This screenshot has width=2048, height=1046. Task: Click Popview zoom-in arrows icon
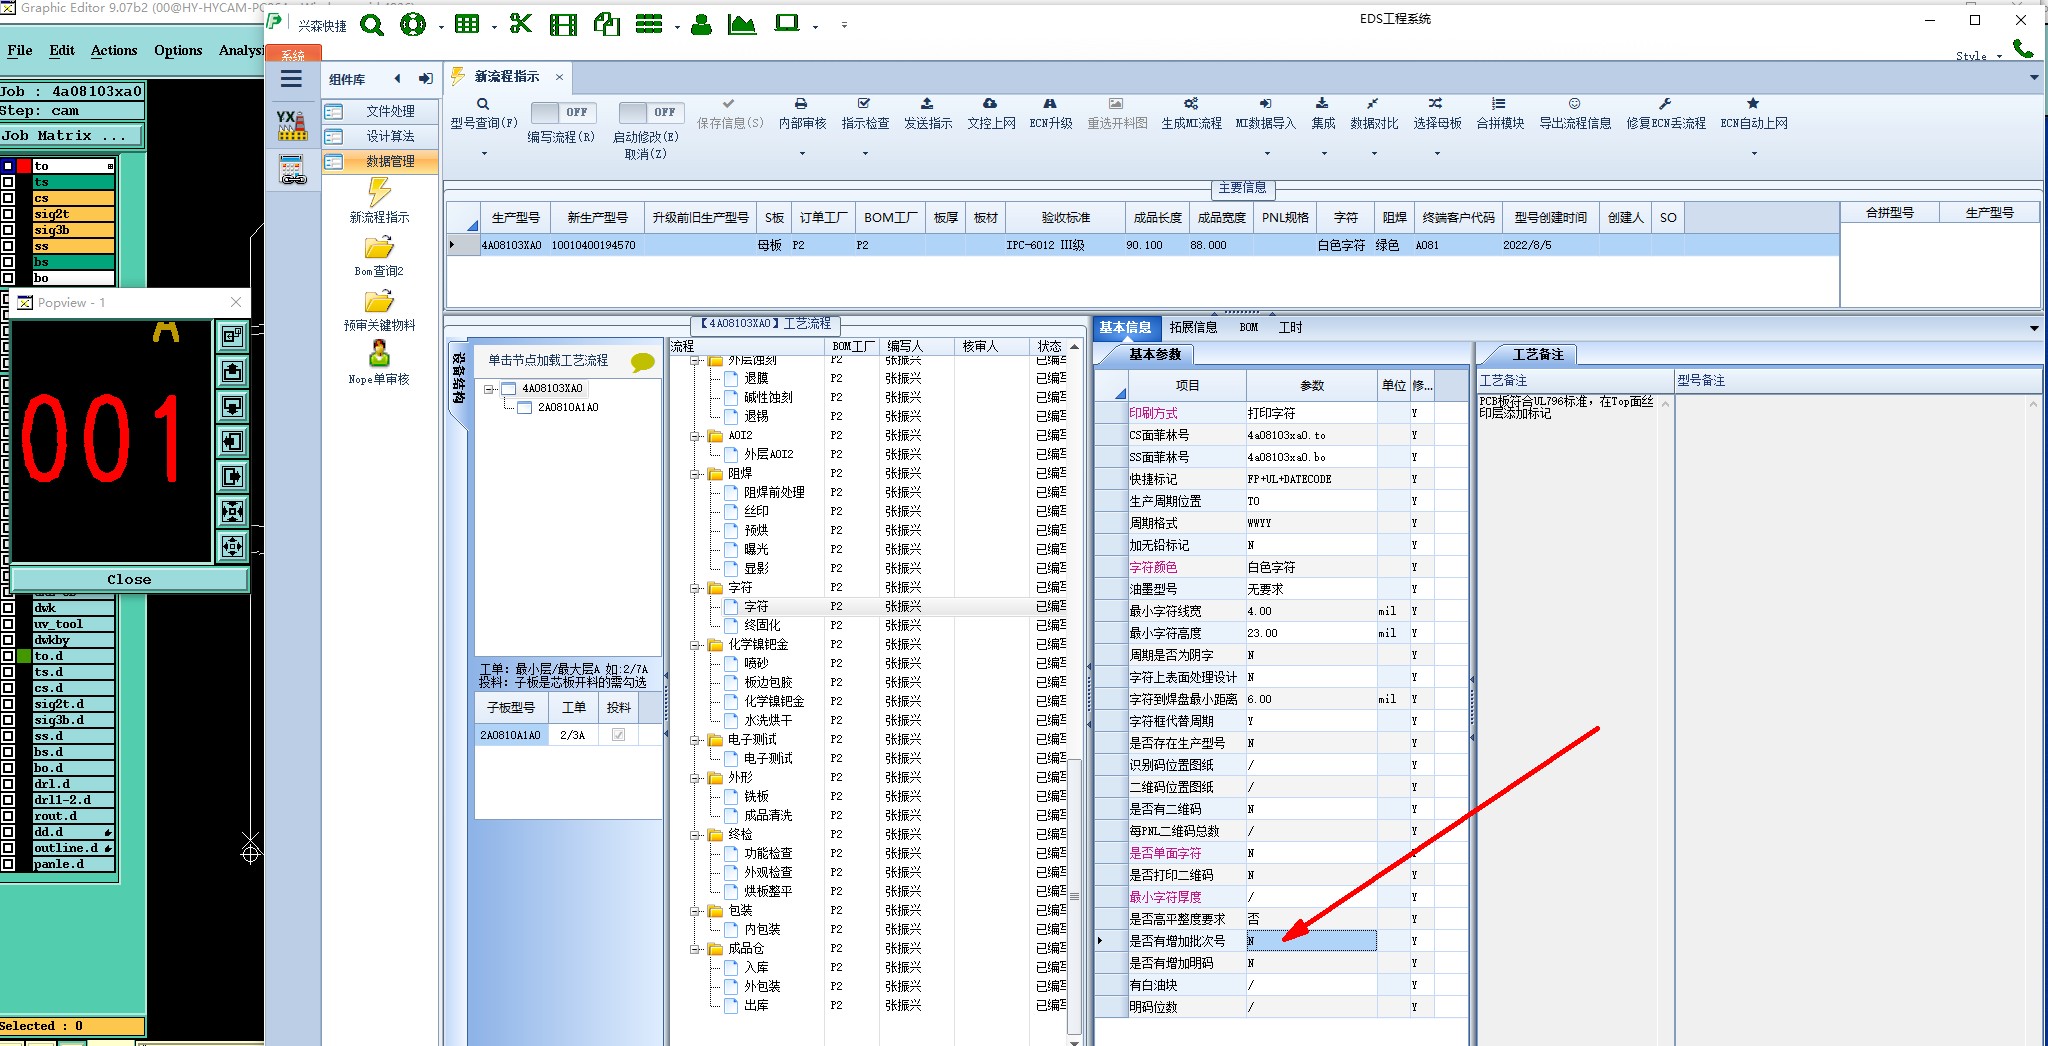[232, 512]
